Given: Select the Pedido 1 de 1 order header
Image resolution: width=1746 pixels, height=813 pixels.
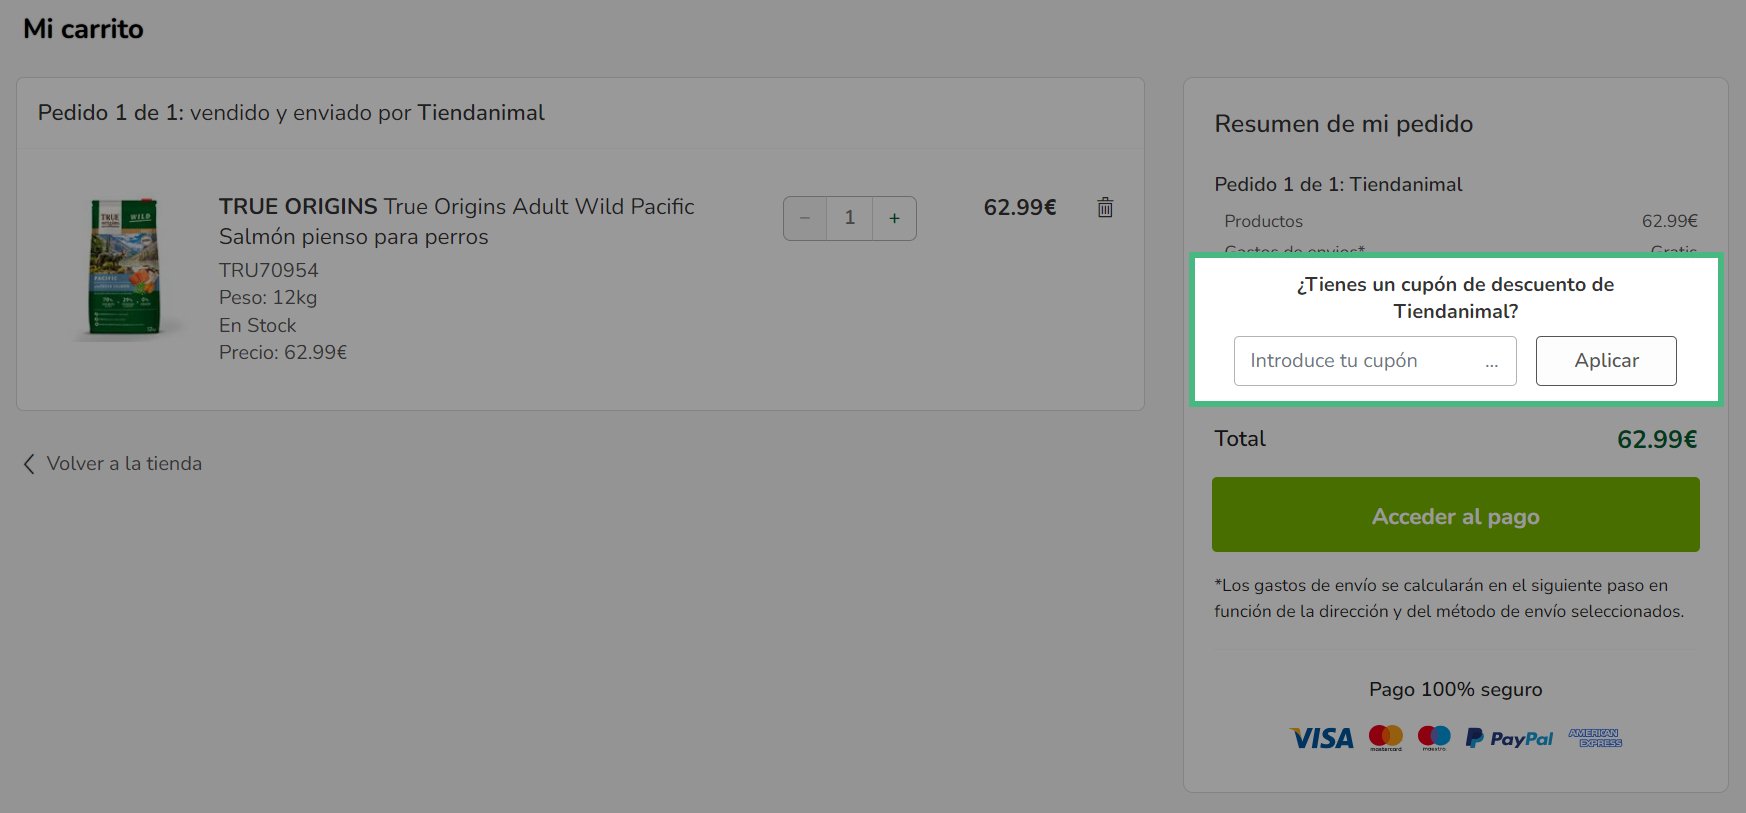Looking at the screenshot, I should [x=291, y=113].
